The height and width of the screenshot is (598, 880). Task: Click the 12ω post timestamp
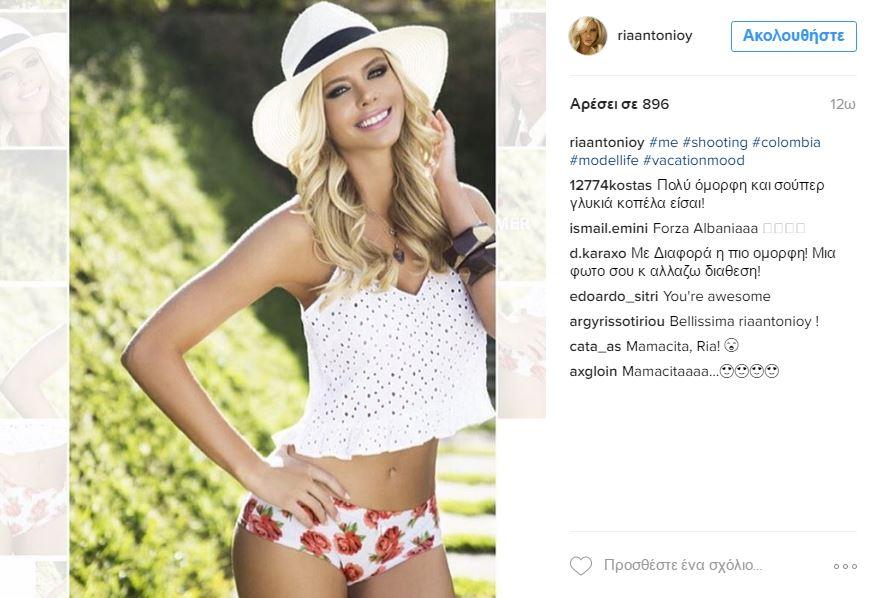[x=843, y=104]
